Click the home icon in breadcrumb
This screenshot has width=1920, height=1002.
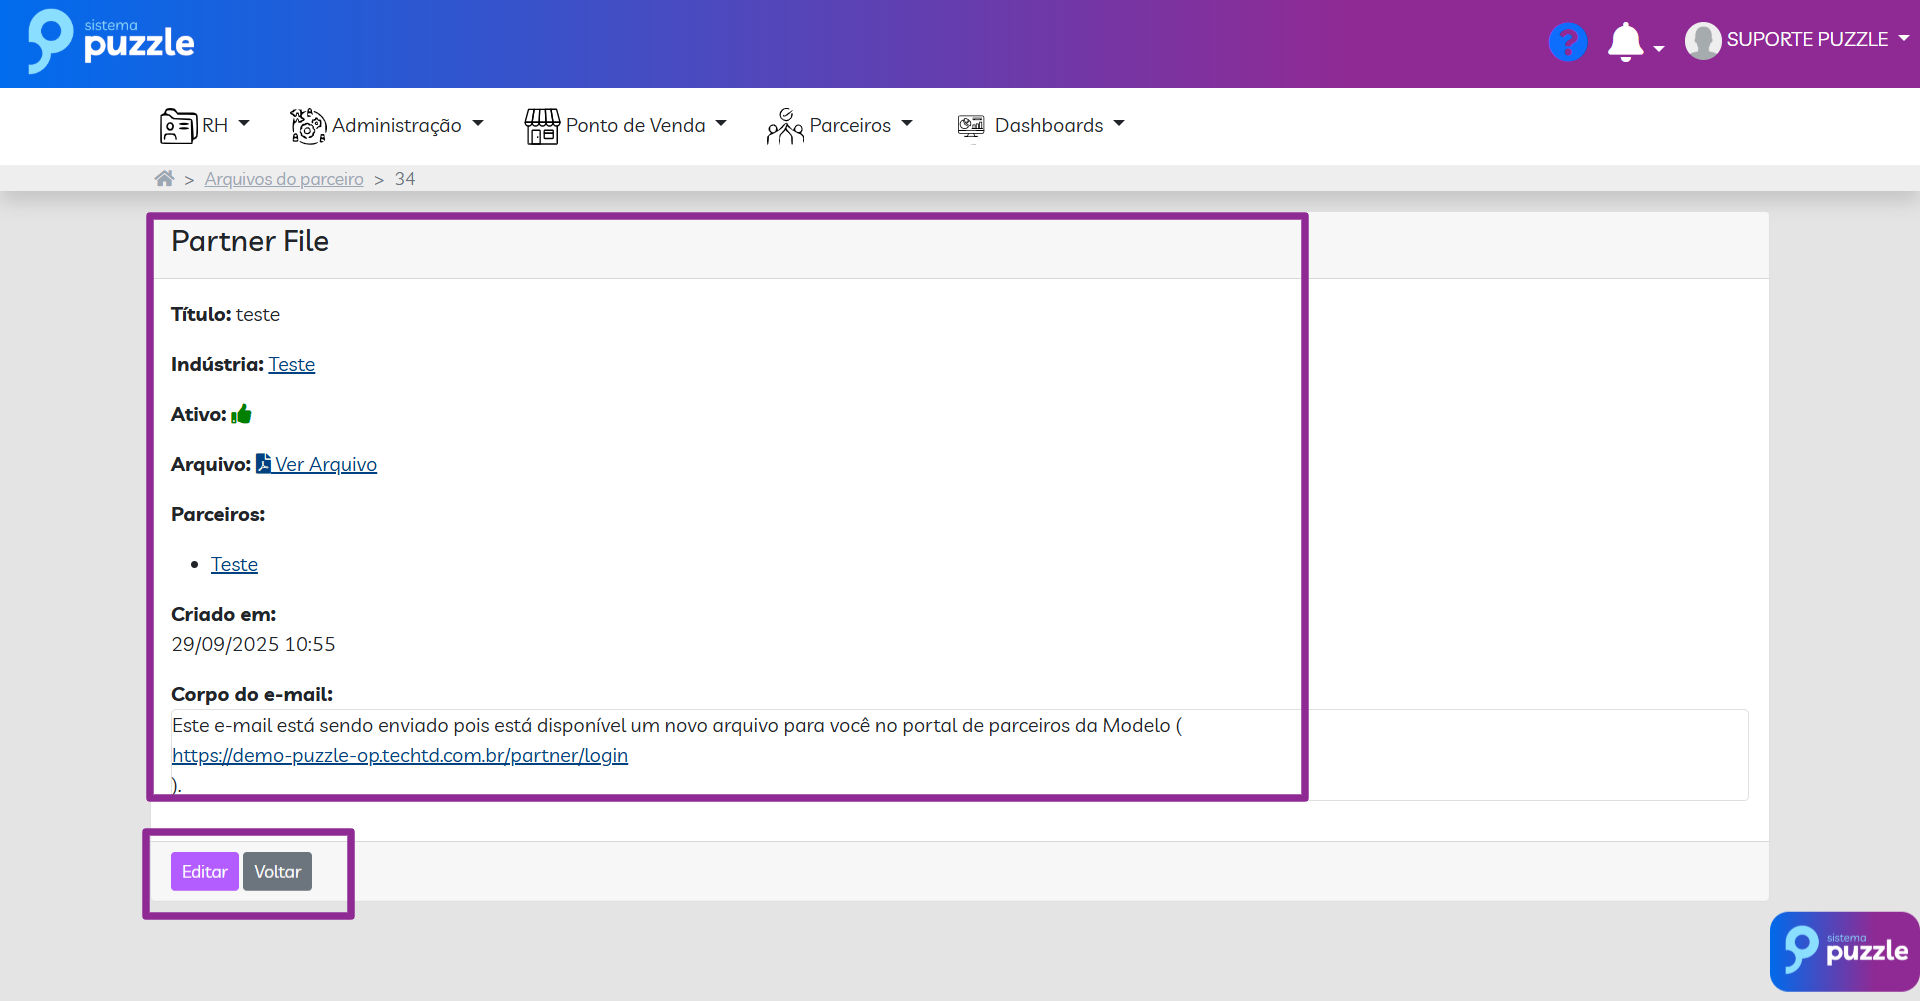165,179
